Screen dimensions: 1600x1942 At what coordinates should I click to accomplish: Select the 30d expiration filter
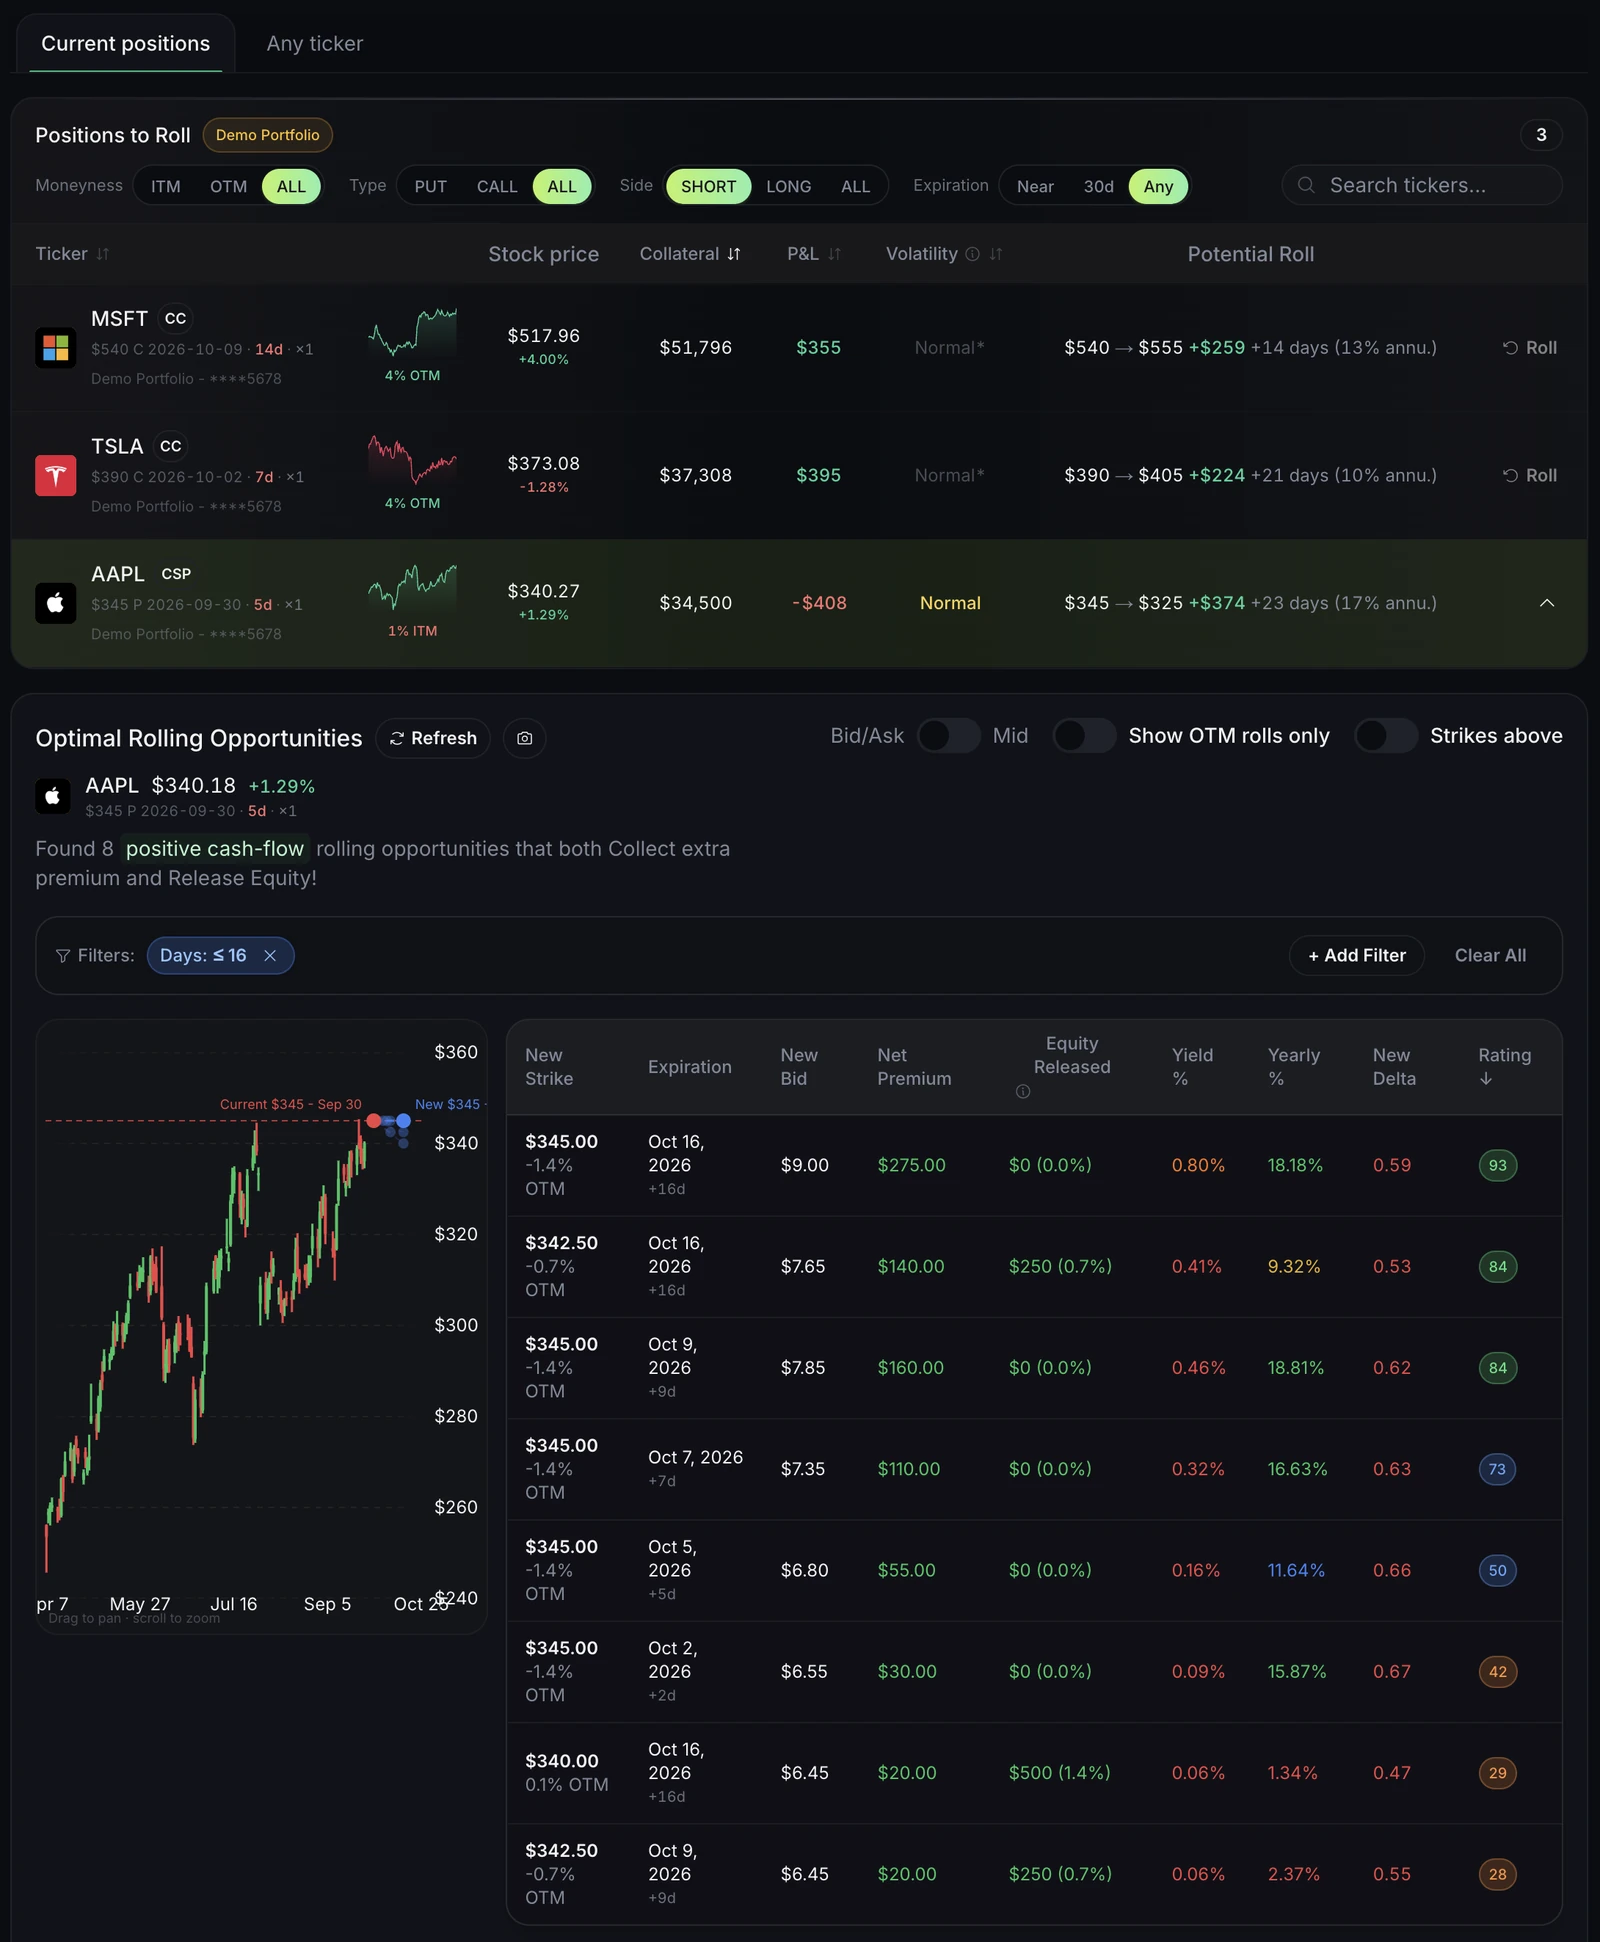click(x=1098, y=186)
